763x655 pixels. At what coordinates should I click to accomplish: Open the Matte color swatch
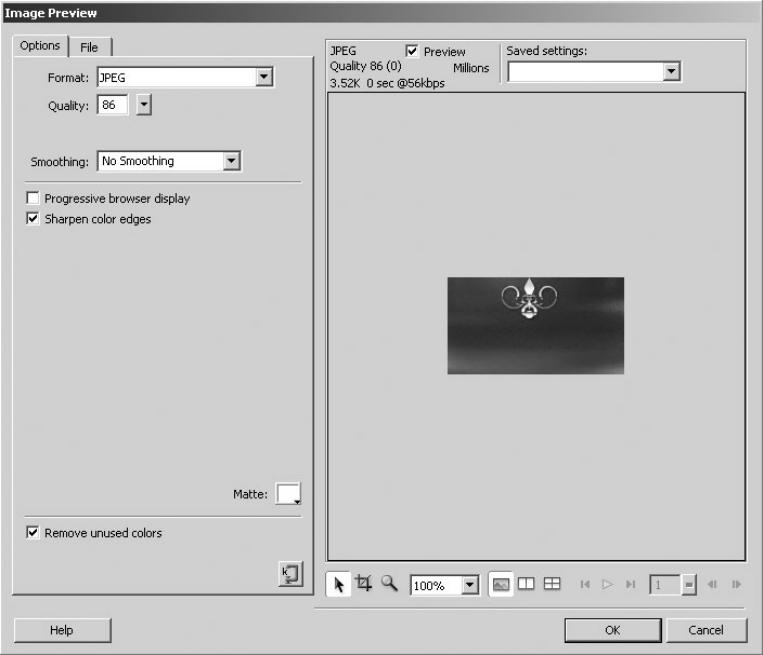288,494
